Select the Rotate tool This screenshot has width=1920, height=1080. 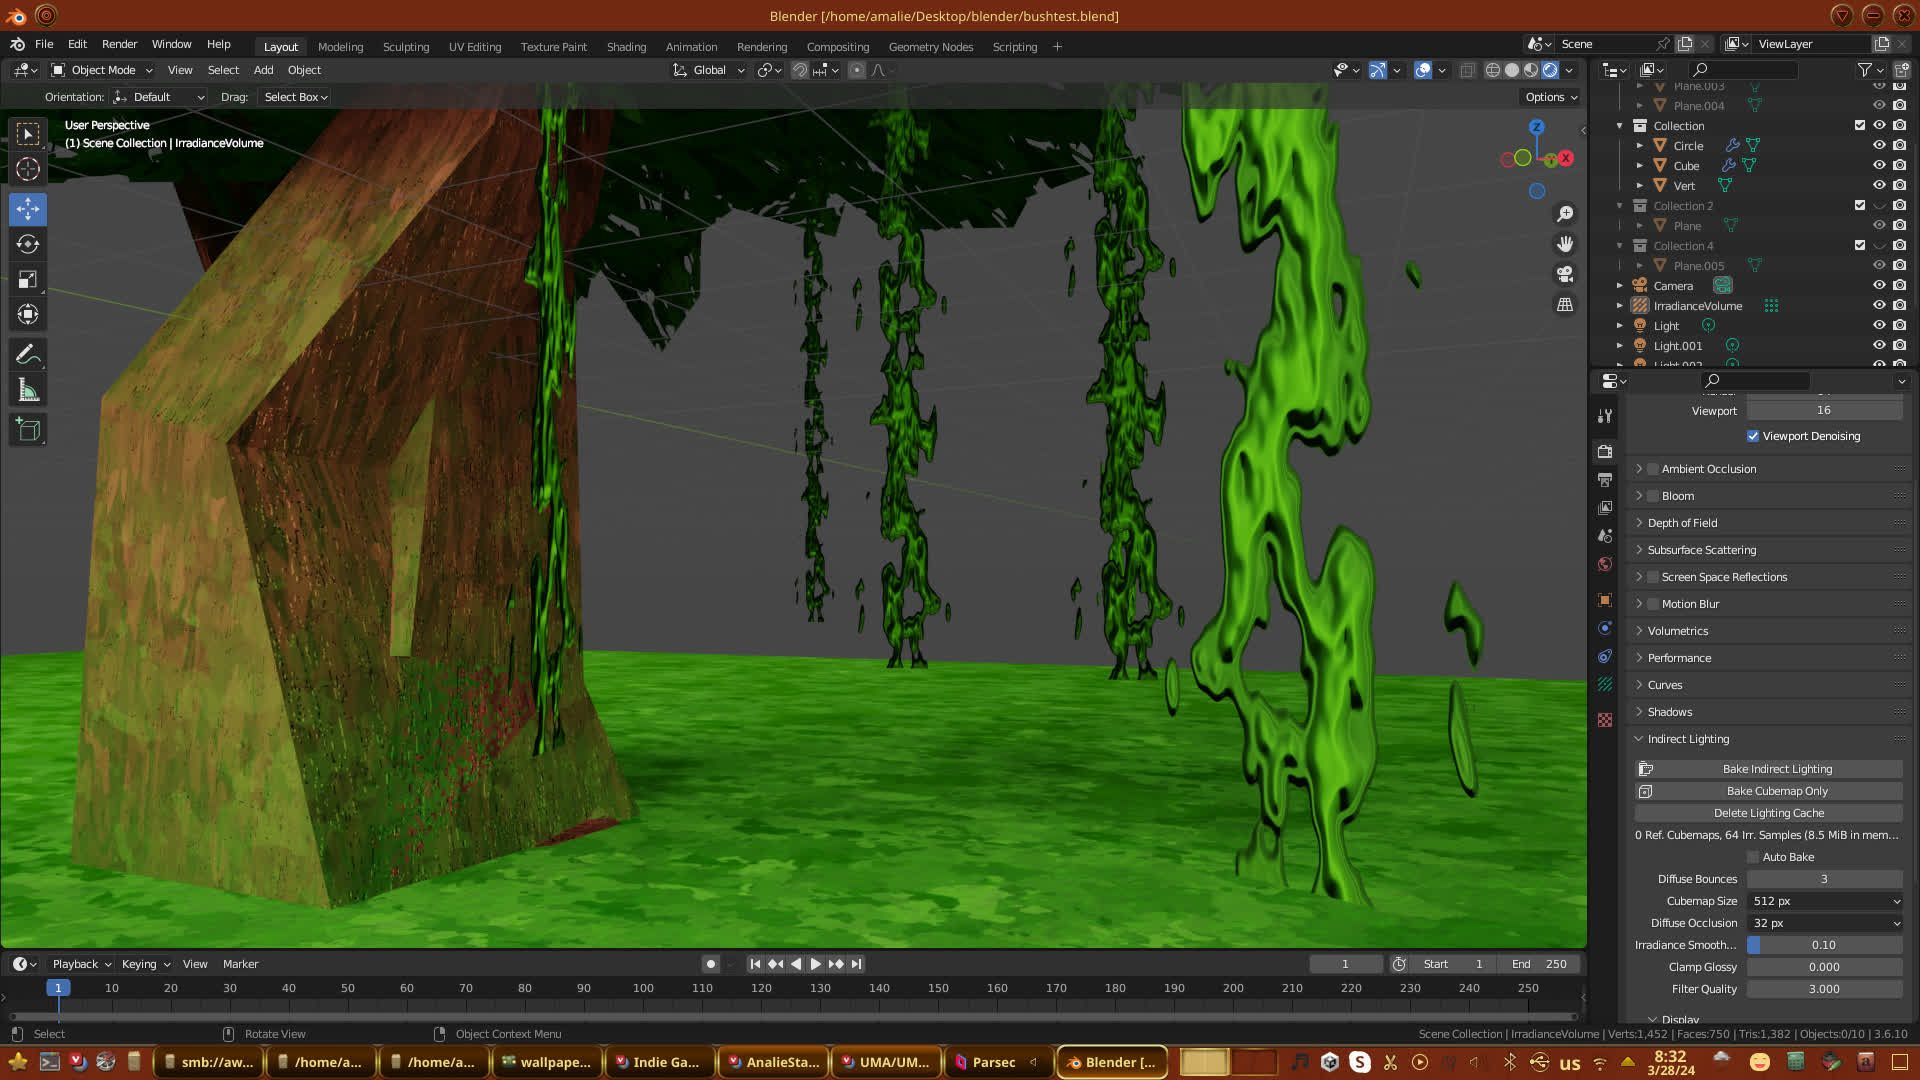[28, 244]
